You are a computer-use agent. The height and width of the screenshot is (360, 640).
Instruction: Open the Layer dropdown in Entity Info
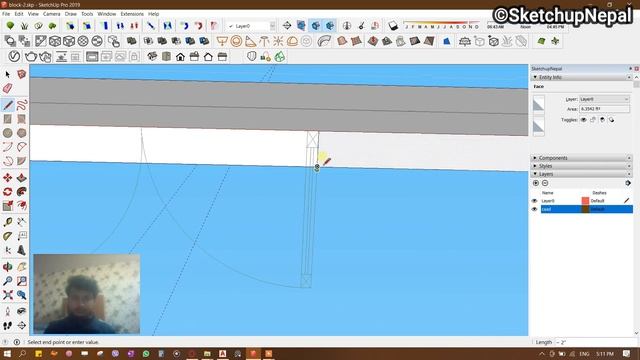pyautogui.click(x=604, y=99)
